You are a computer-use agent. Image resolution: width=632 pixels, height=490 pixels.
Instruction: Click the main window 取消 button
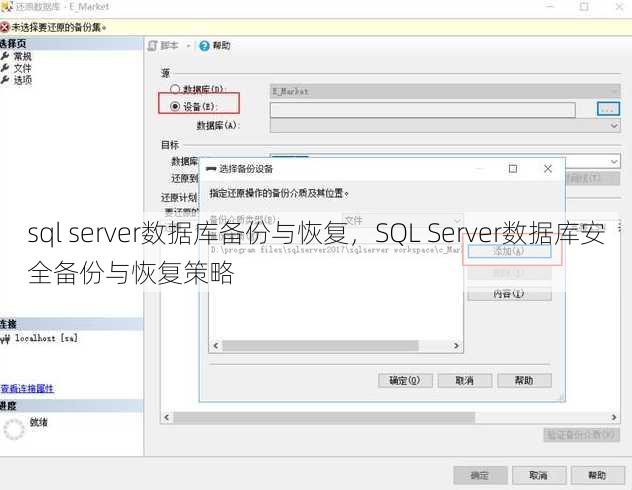coord(539,475)
